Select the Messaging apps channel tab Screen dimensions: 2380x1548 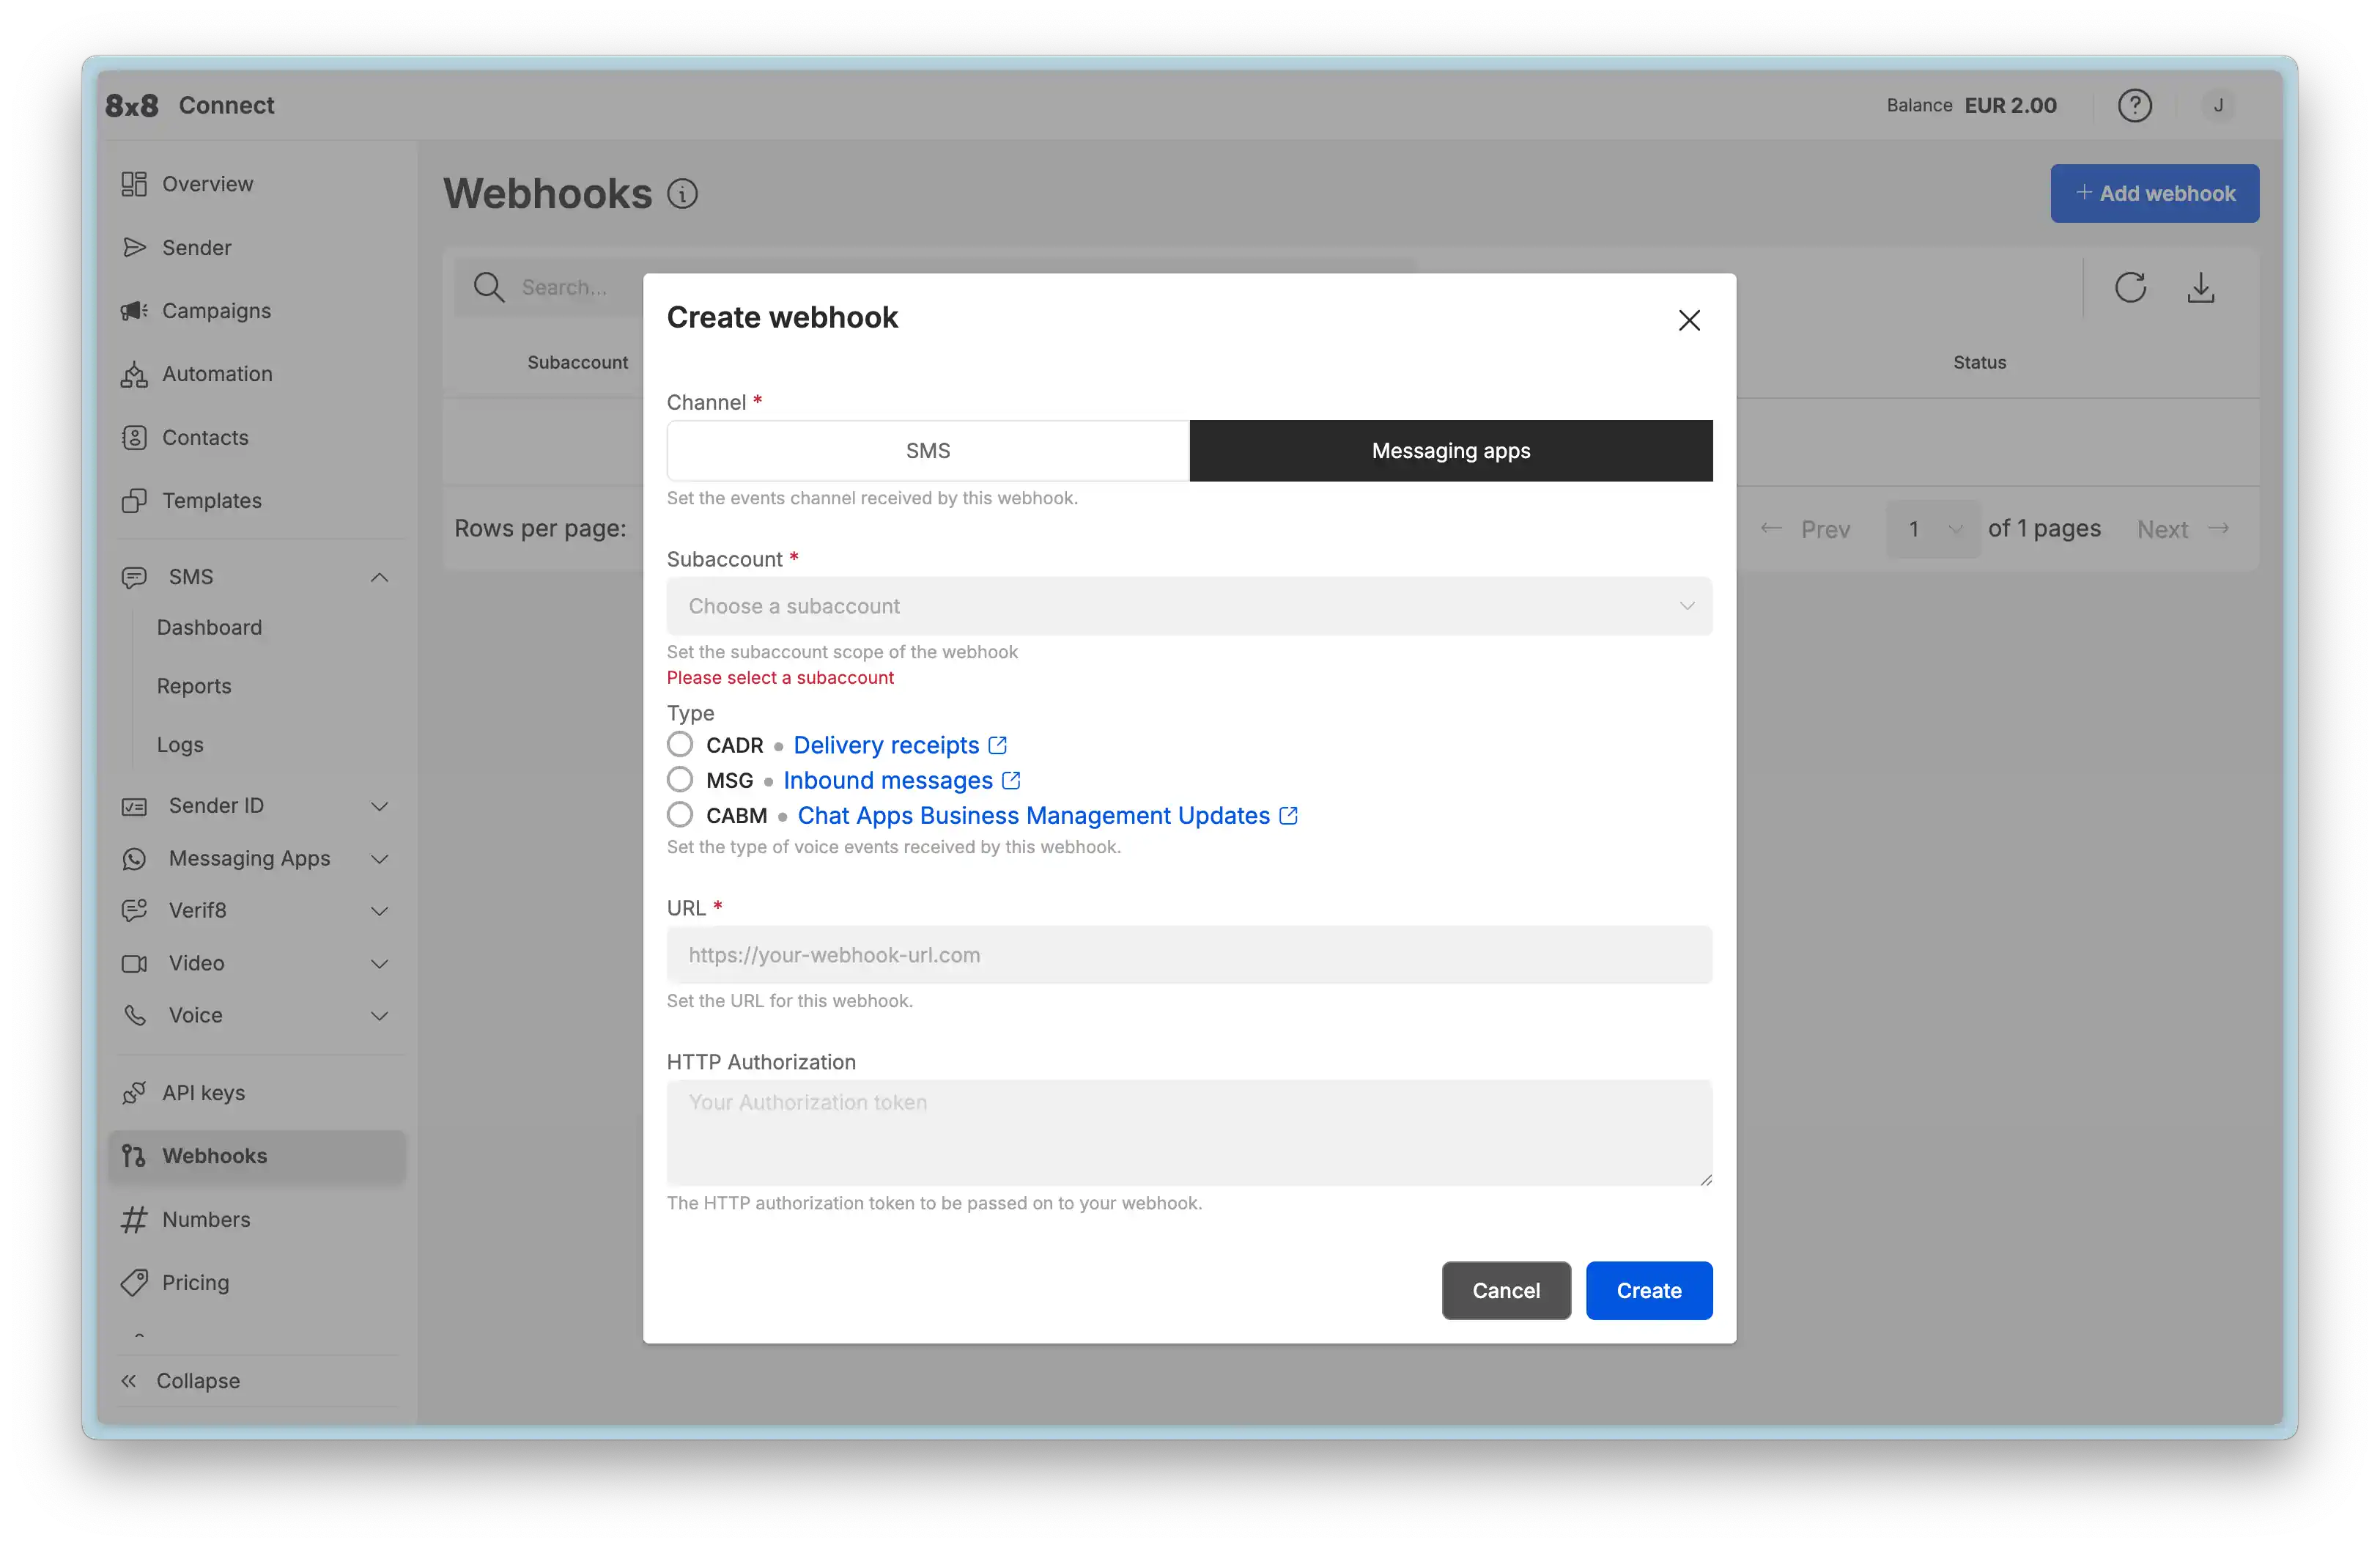click(1451, 450)
